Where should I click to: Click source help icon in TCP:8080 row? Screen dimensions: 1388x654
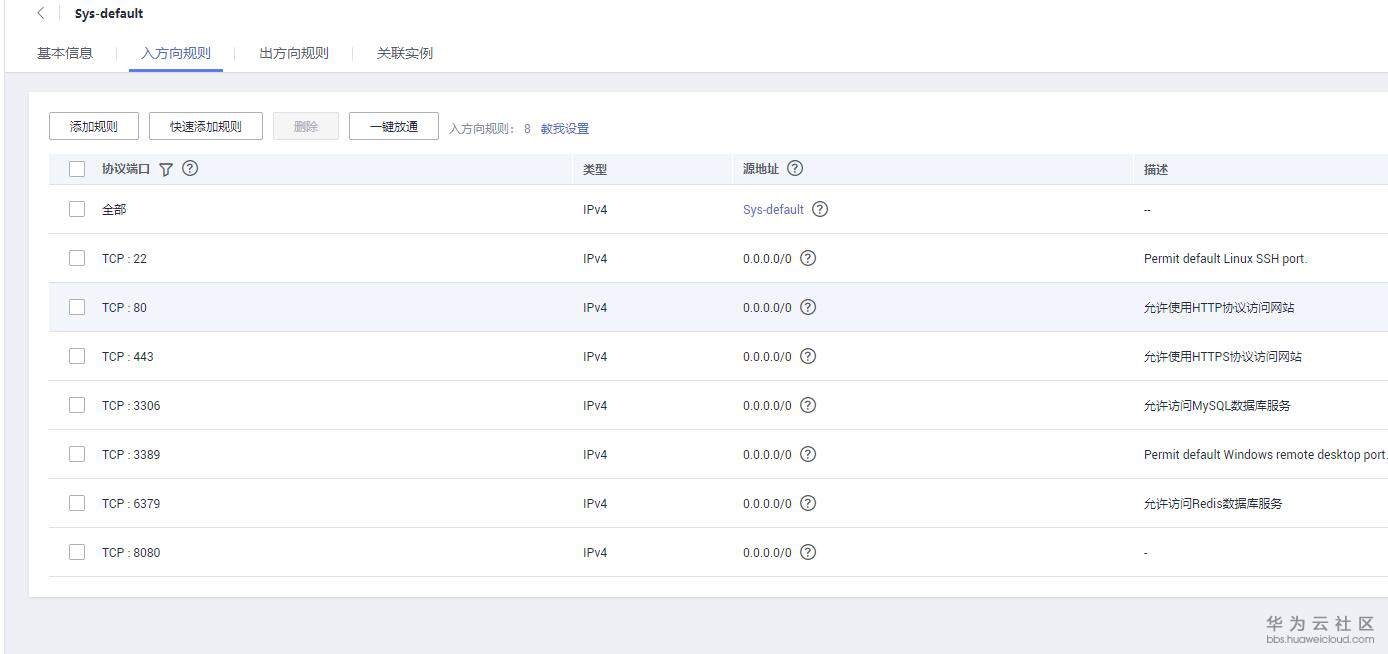(x=808, y=552)
